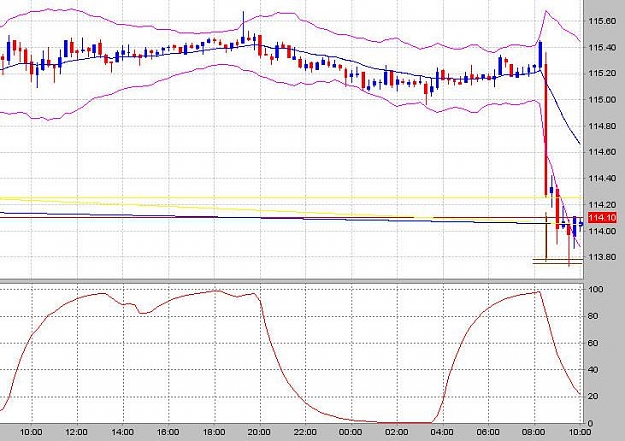Viewport: 625px width, 441px height.
Task: Click the oscillator 20 scale label
Action: pos(593,396)
